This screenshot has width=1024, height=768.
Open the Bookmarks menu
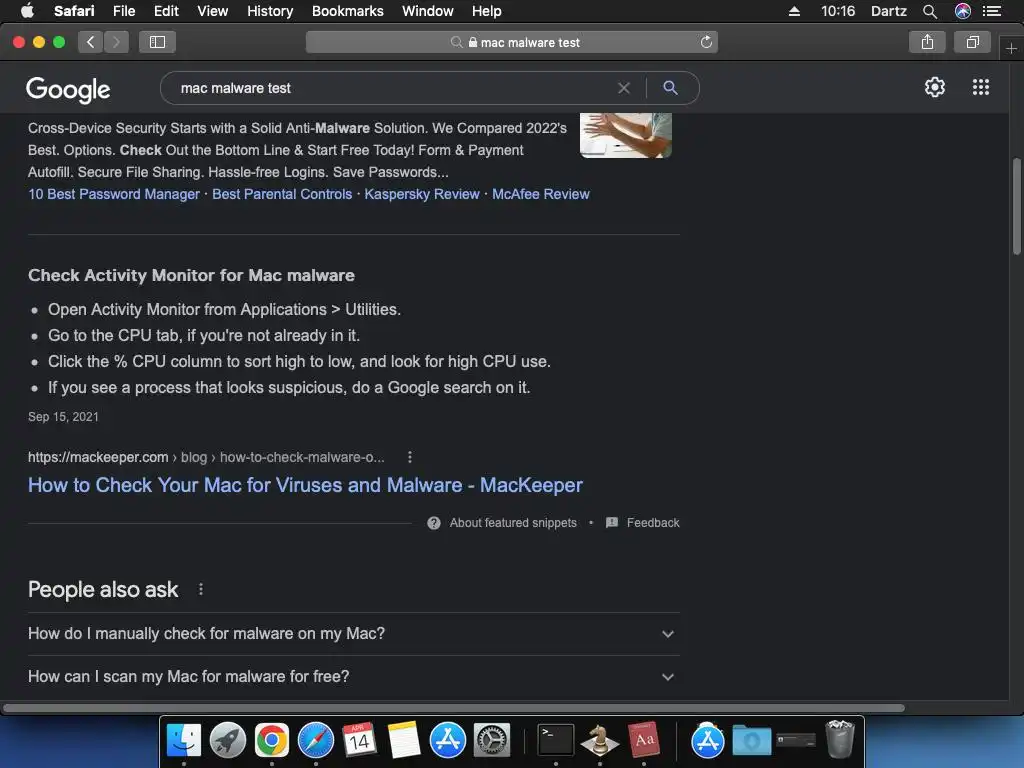point(347,11)
